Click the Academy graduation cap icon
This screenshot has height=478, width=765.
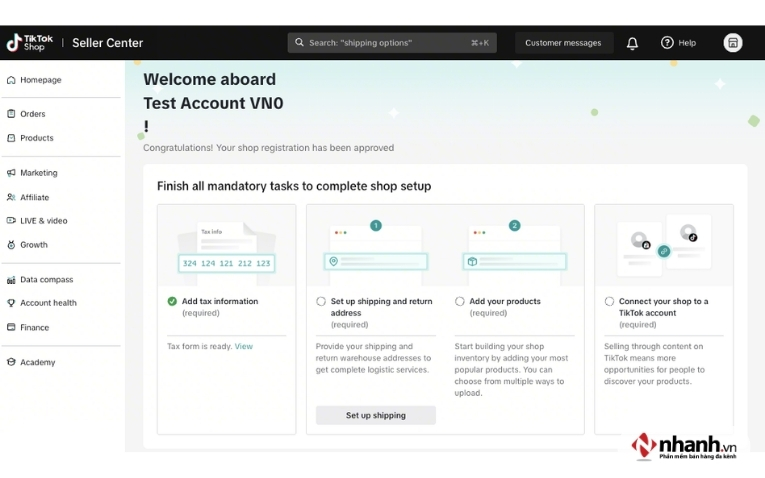pos(11,362)
